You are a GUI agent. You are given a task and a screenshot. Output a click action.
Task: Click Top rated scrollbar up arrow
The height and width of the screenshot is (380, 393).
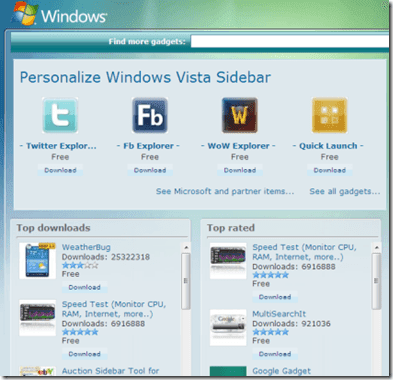(376, 248)
